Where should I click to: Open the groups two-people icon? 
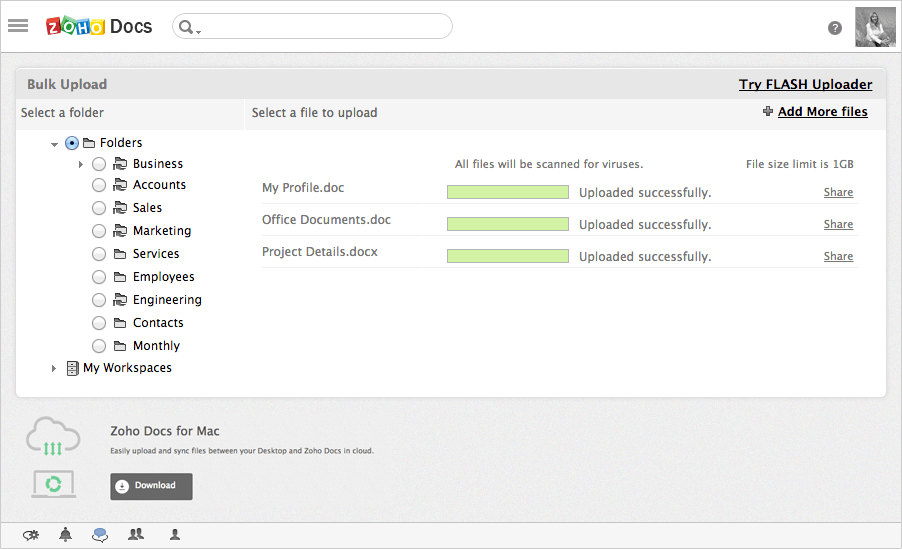pyautogui.click(x=136, y=535)
